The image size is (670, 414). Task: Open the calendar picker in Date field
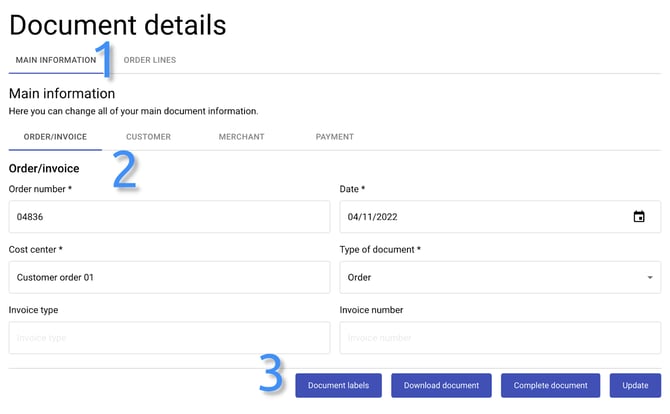pos(639,217)
